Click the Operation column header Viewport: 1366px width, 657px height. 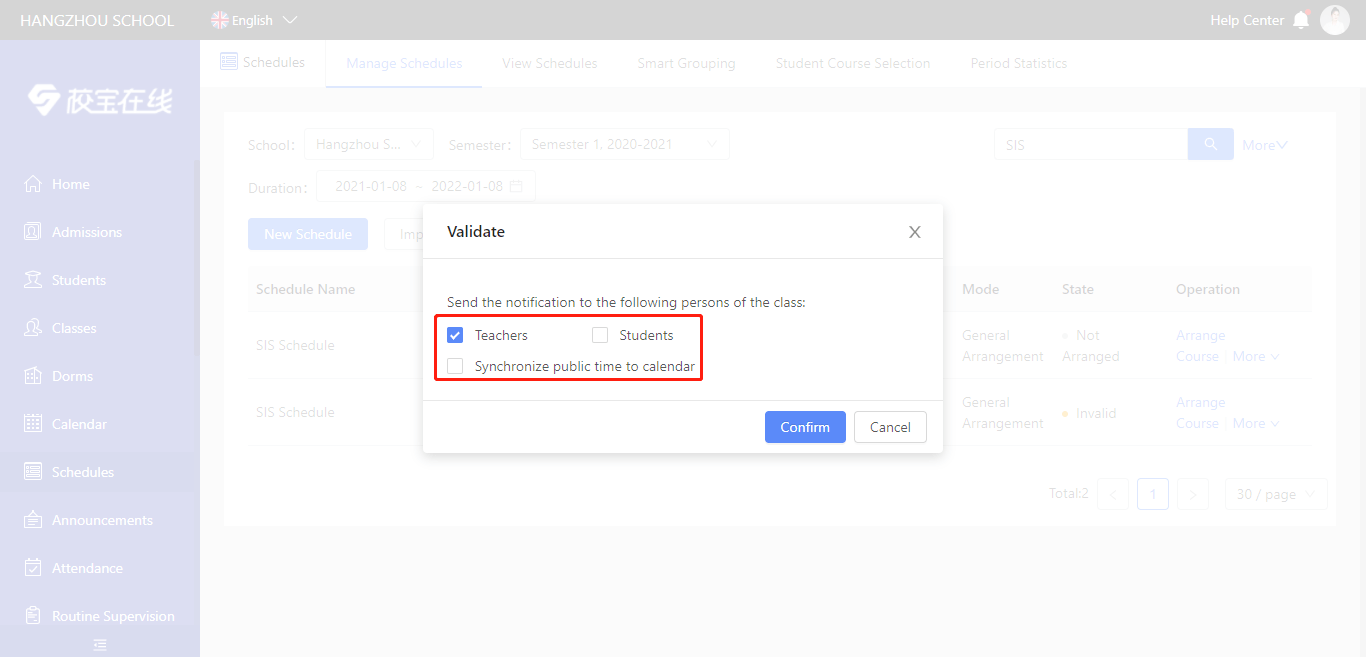coord(1208,289)
